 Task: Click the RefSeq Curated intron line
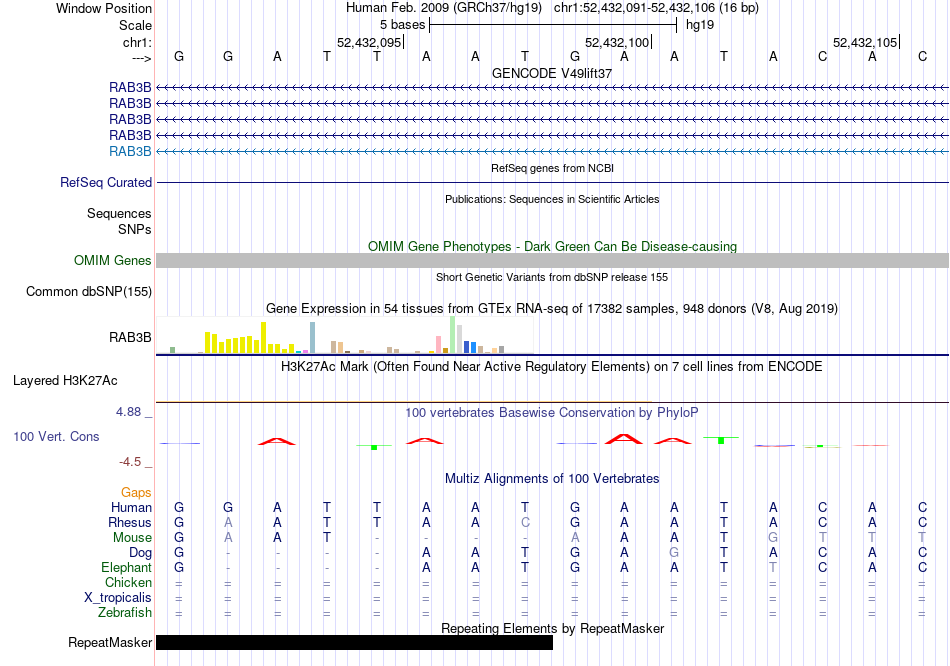tap(553, 182)
